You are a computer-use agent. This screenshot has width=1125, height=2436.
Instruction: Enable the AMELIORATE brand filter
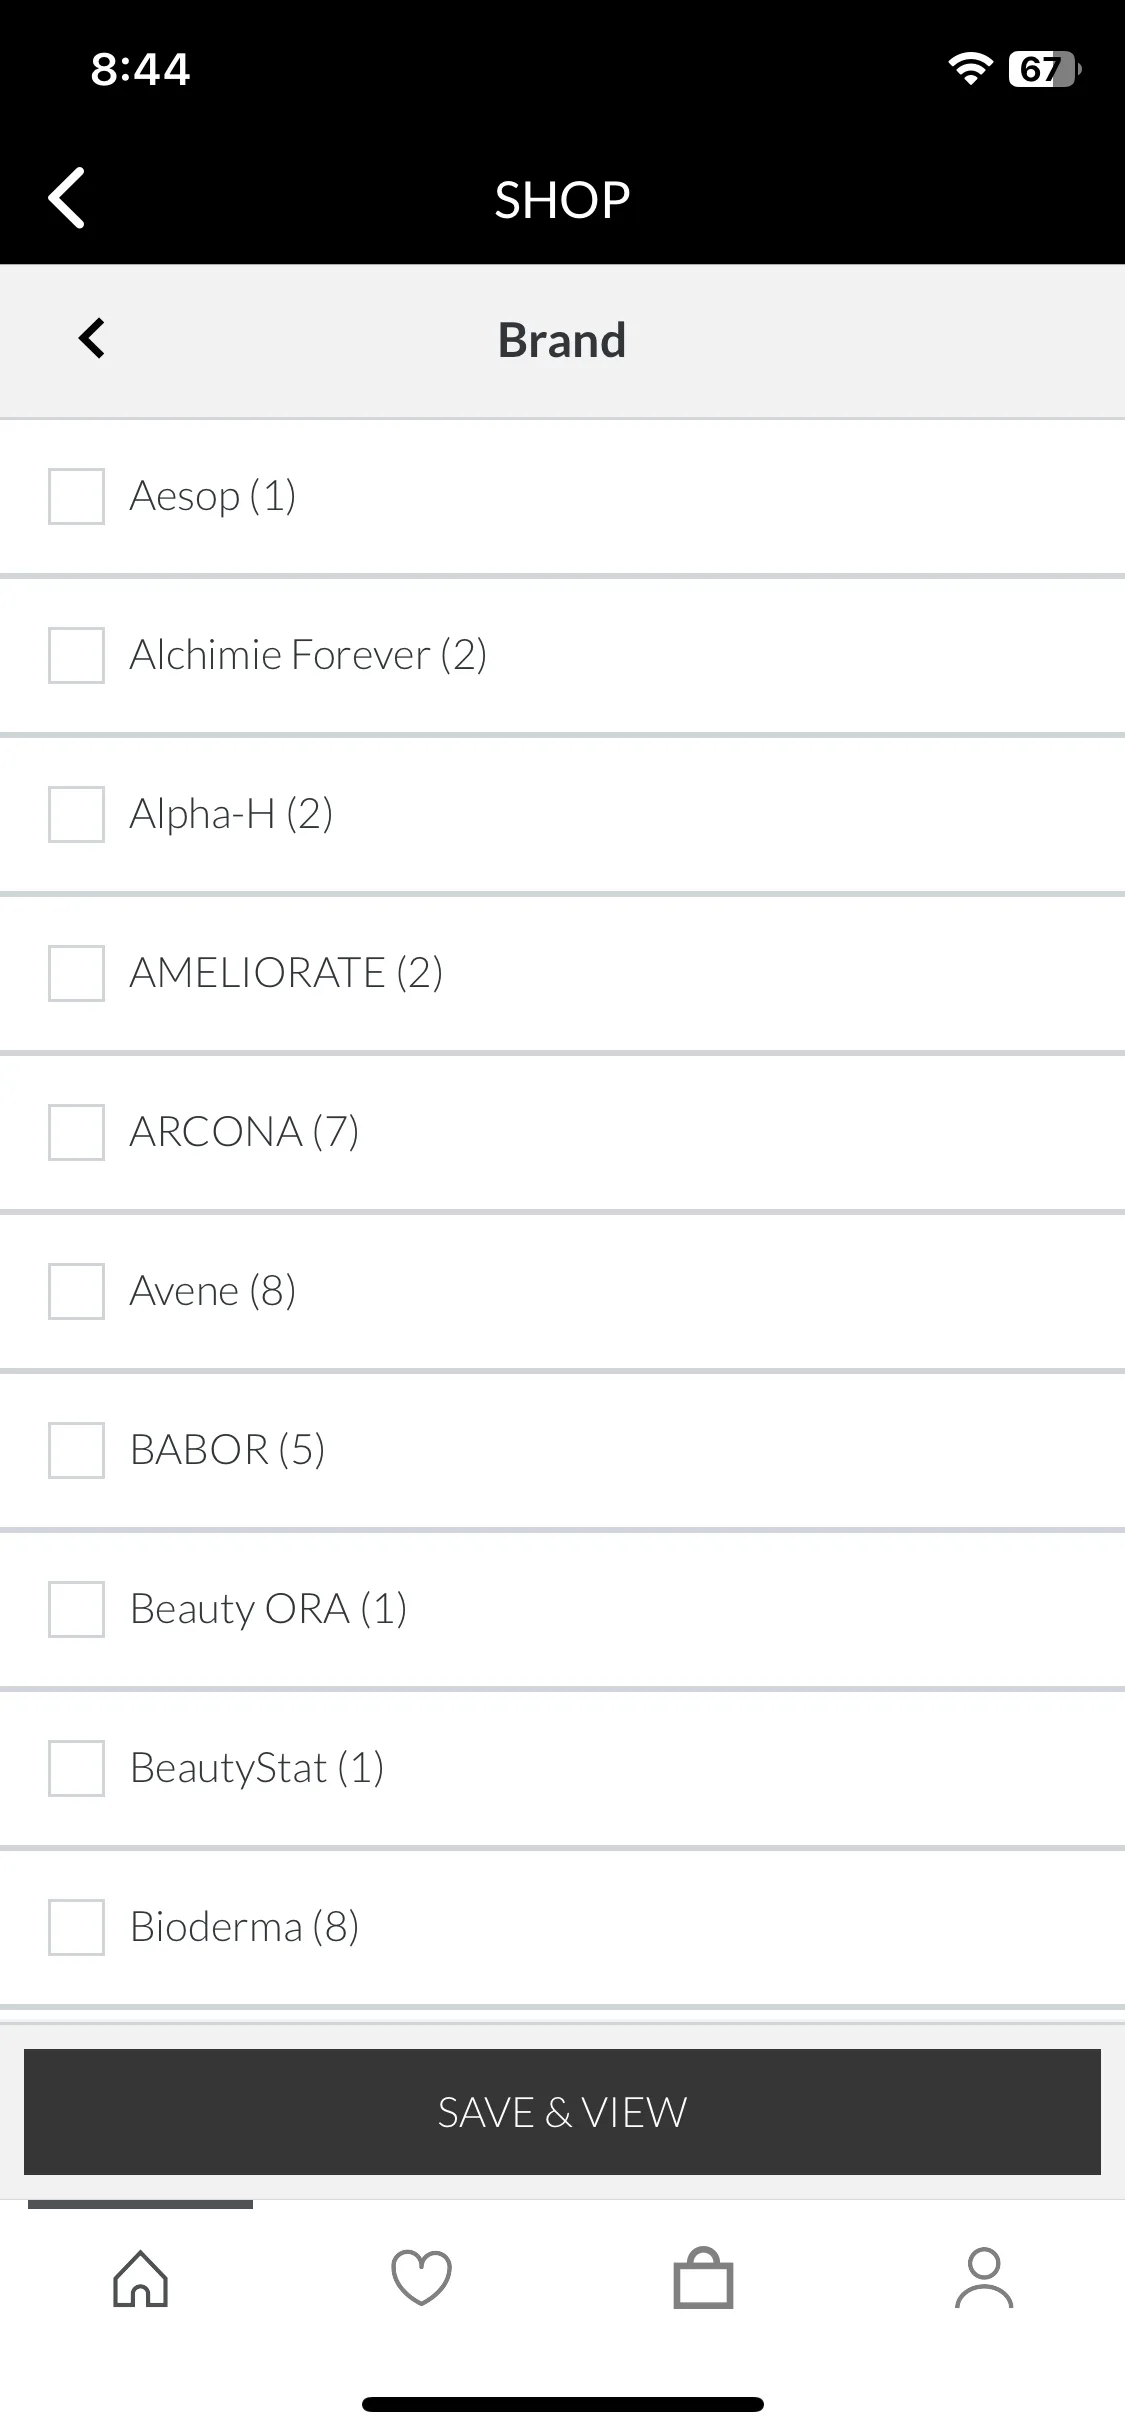[x=76, y=973]
